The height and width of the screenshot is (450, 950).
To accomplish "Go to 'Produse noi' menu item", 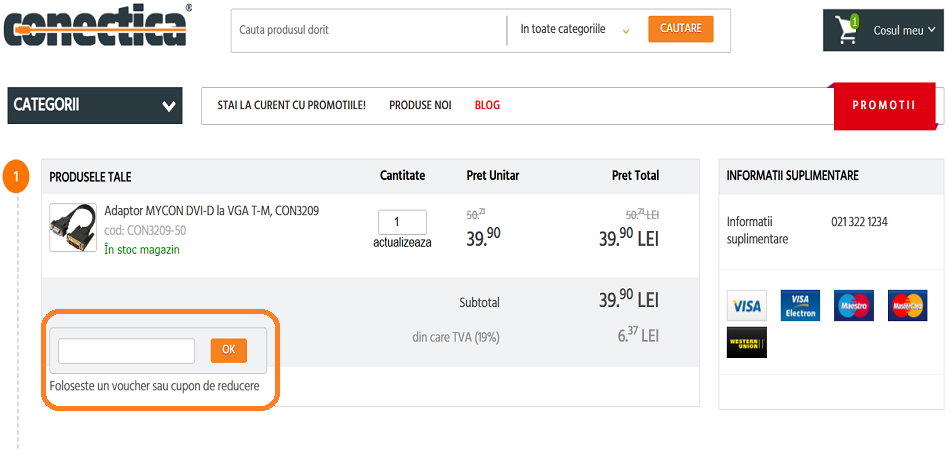I will point(420,105).
